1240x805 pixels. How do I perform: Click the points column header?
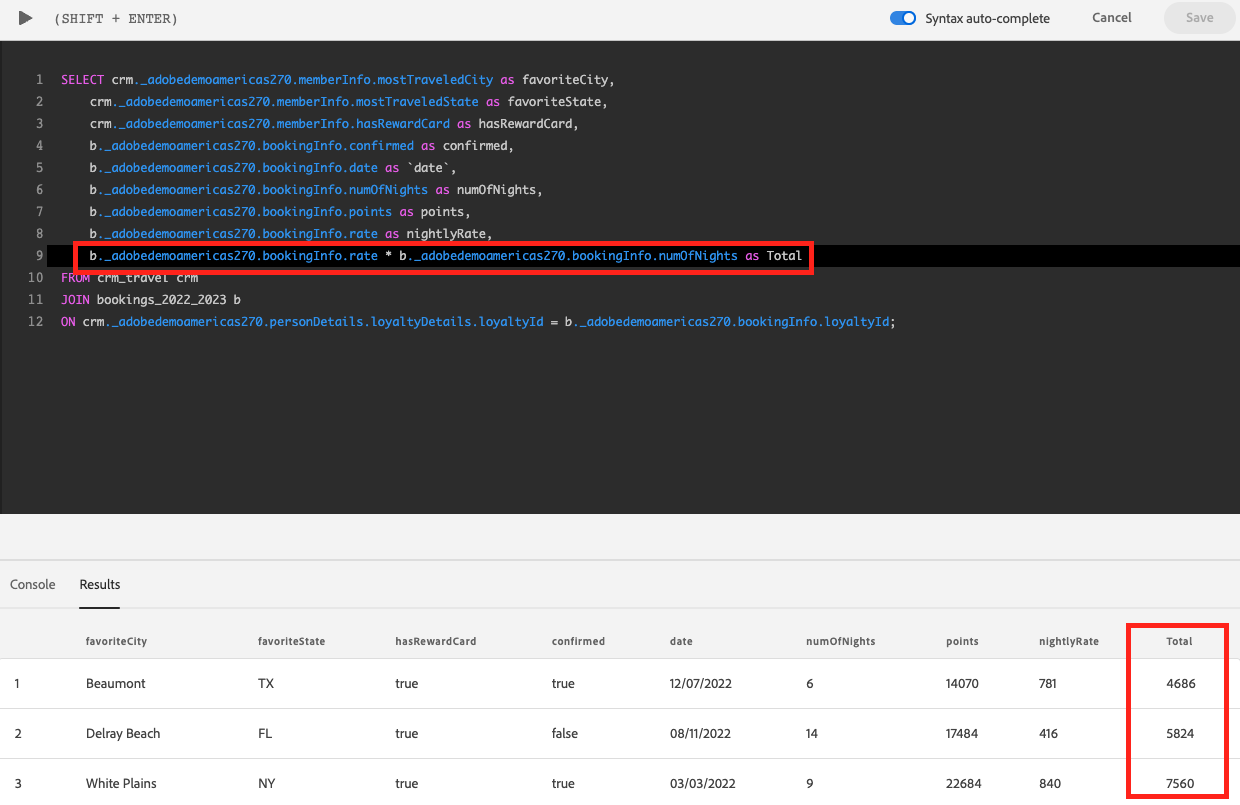click(x=962, y=641)
